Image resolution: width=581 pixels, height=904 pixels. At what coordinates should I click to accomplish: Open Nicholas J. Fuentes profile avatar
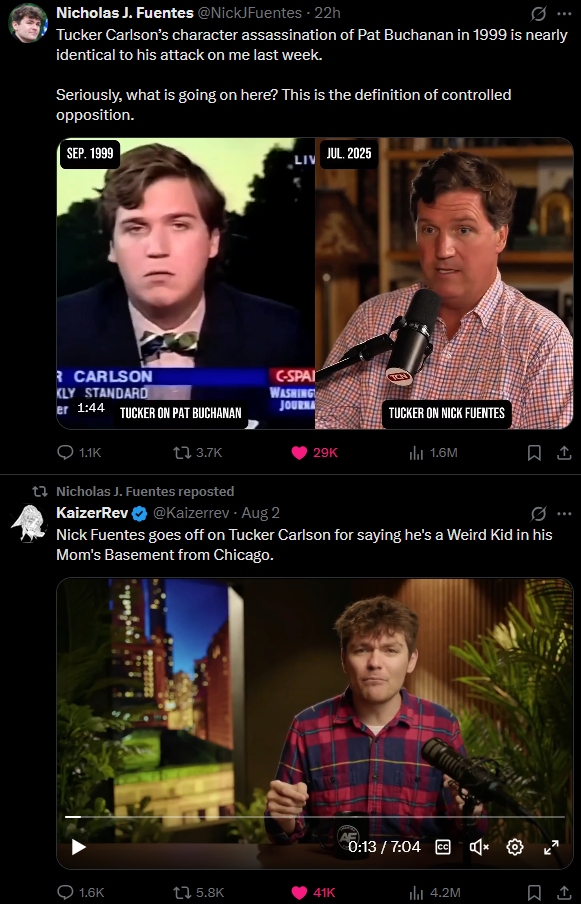(x=28, y=22)
